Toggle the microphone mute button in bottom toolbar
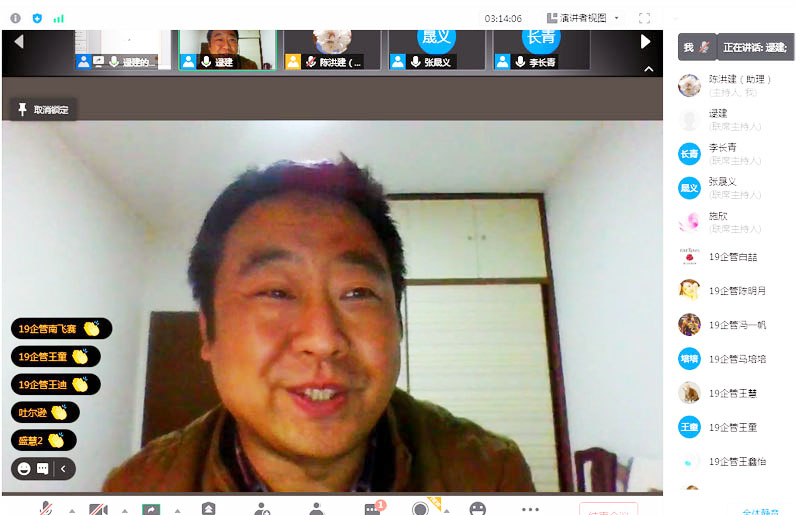Screen dimensions: 800x515 click(46, 509)
